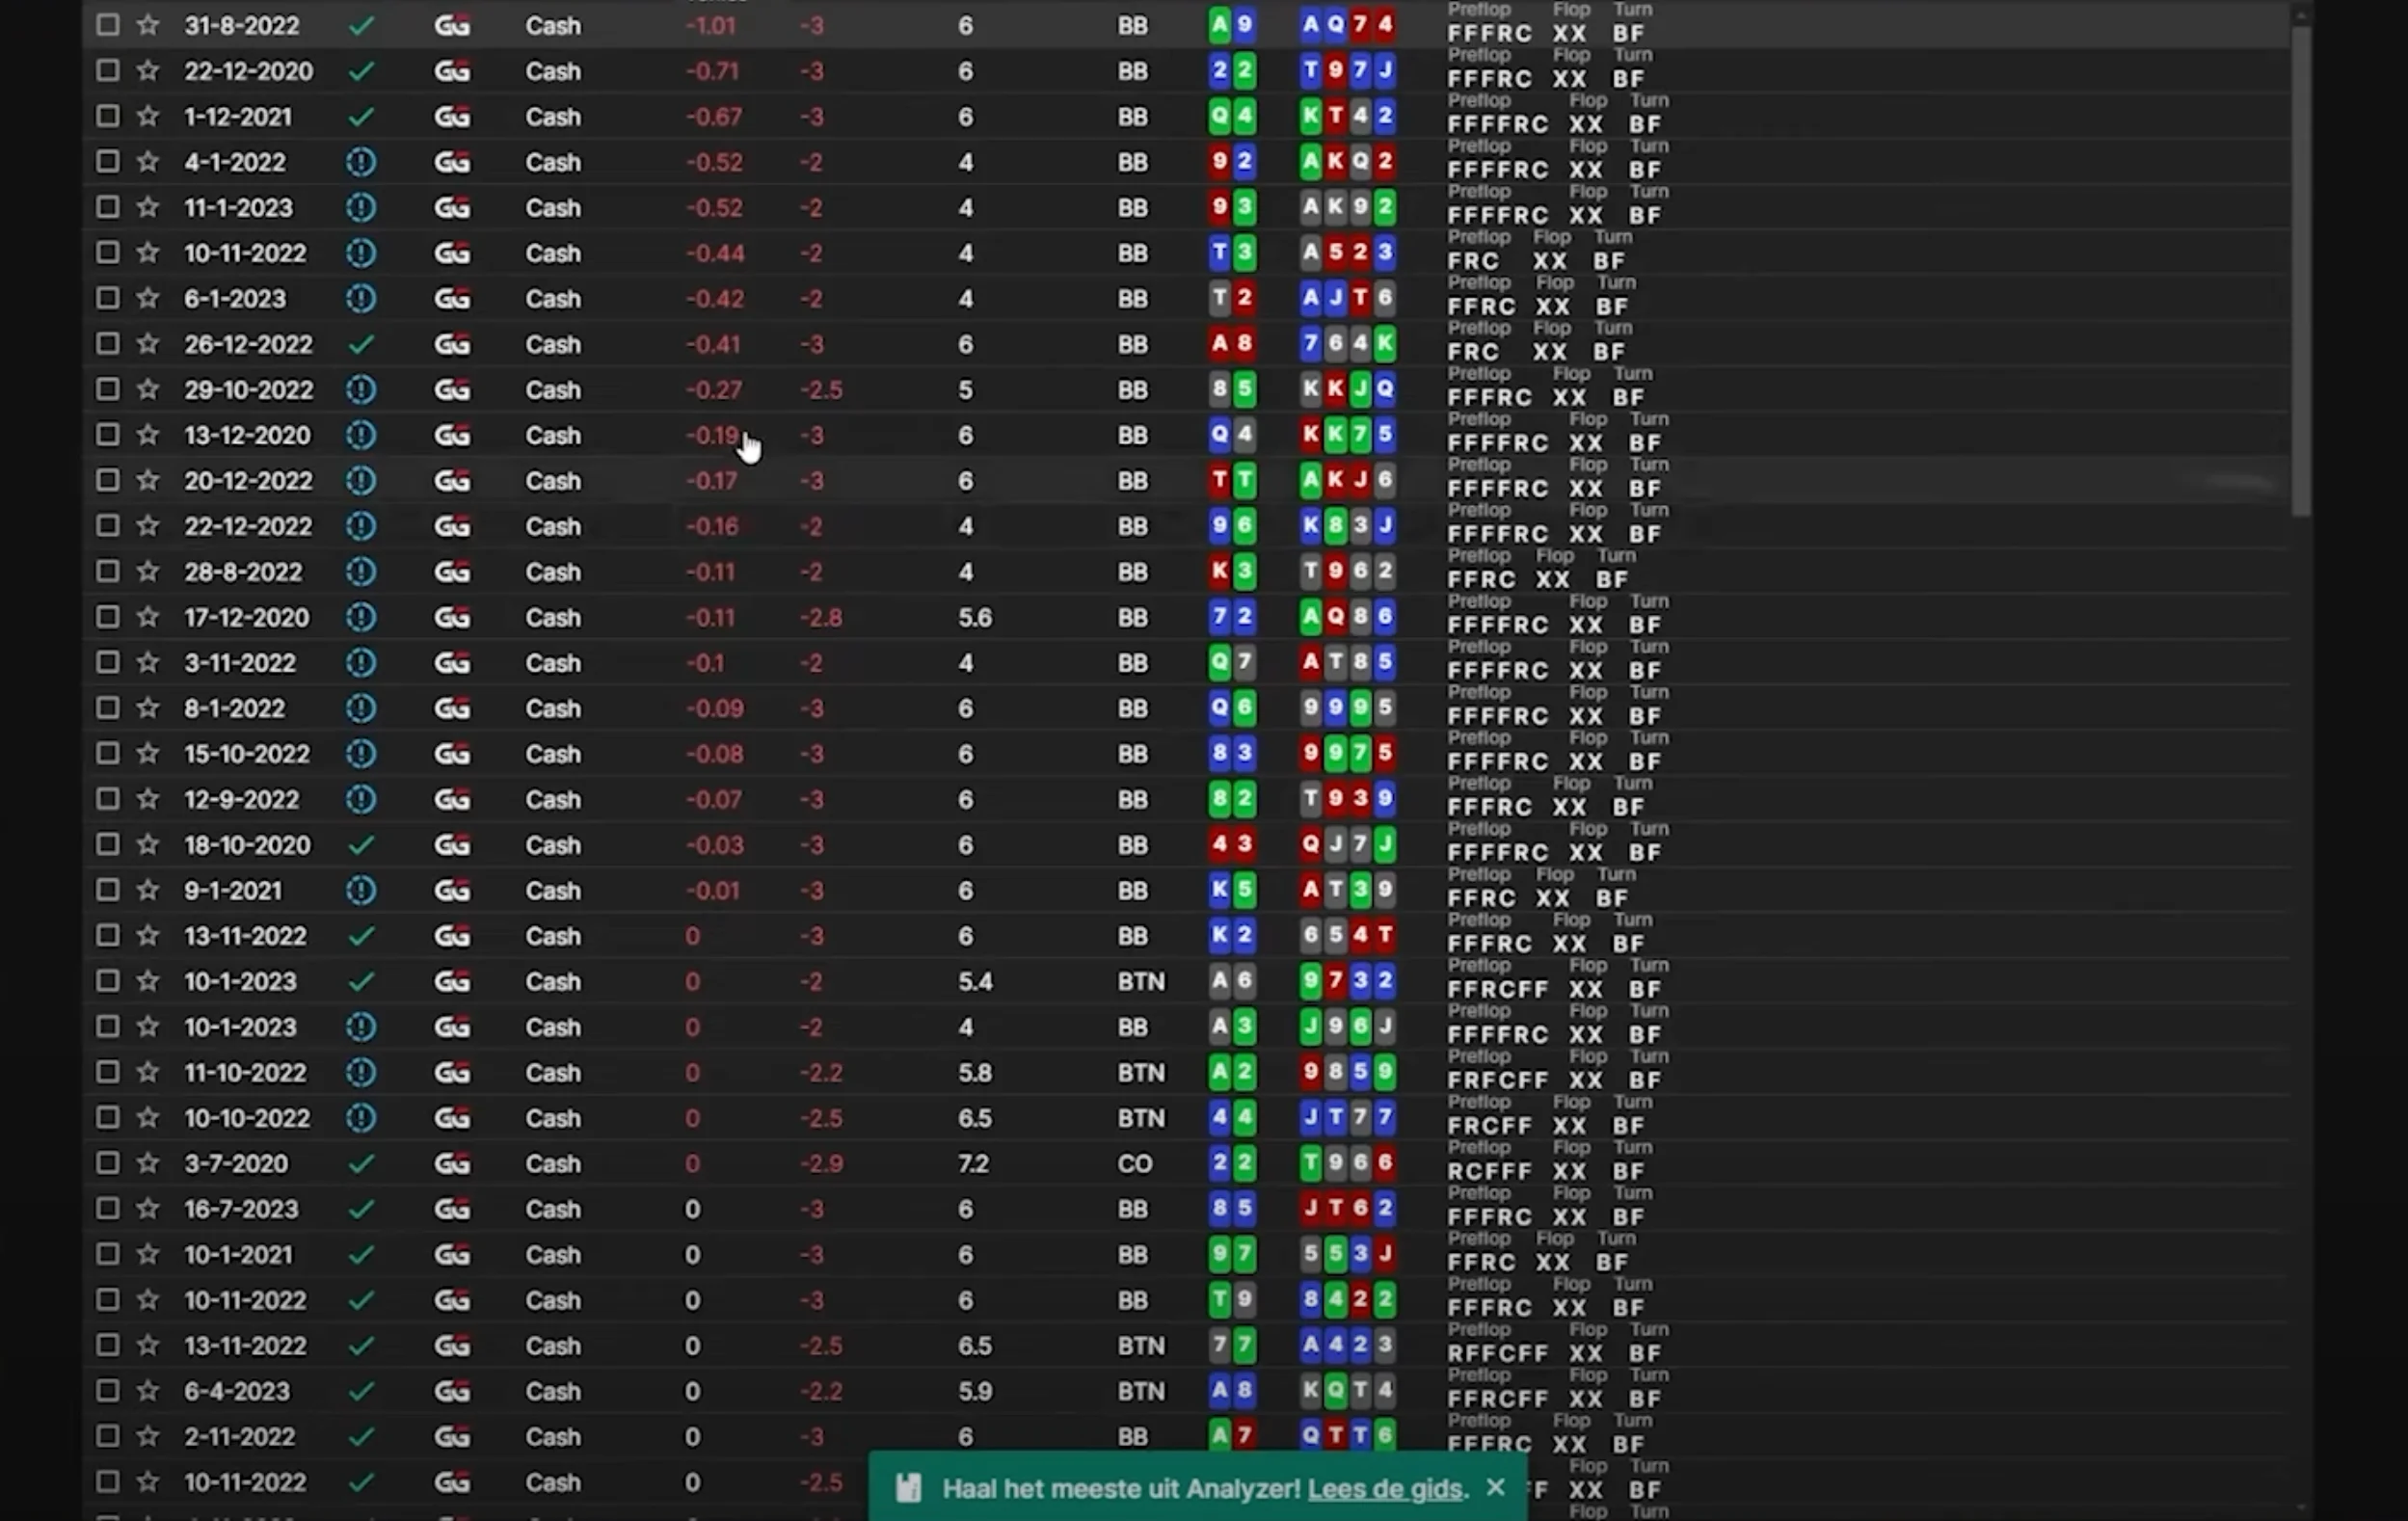Open the 'Lees de gids' link
2408x1521 pixels.
click(x=1385, y=1489)
